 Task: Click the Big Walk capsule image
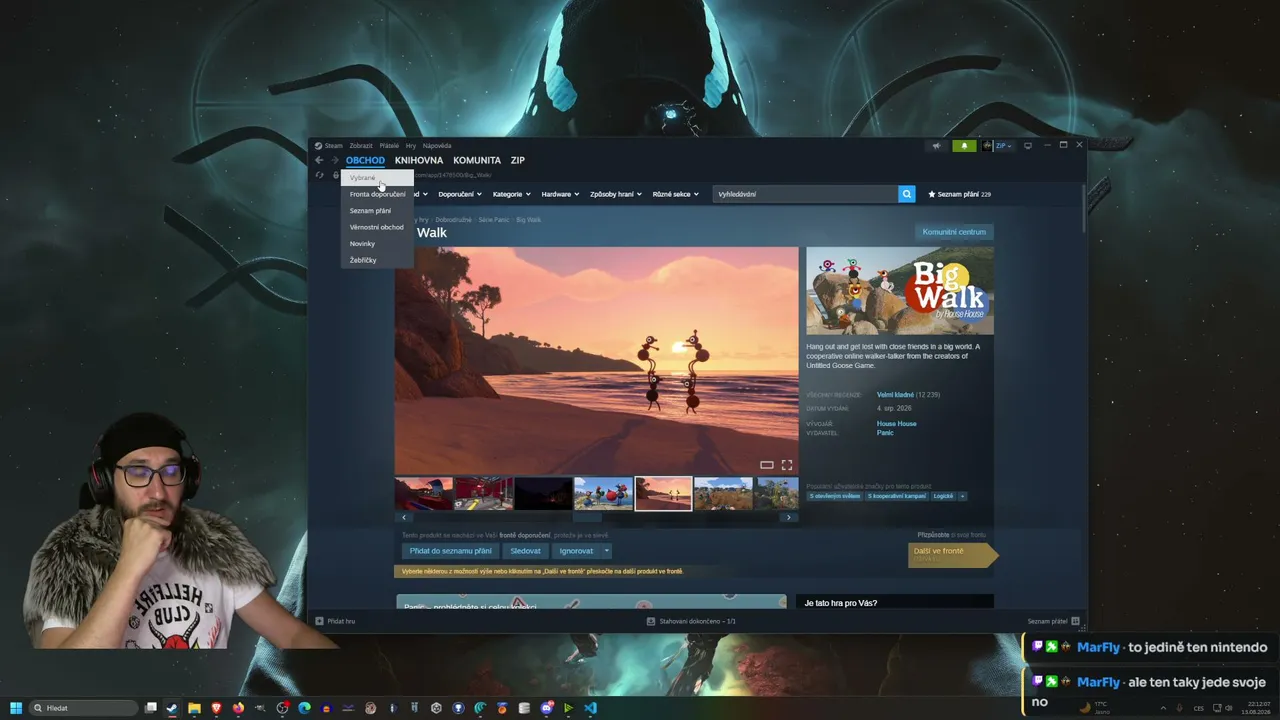(900, 291)
